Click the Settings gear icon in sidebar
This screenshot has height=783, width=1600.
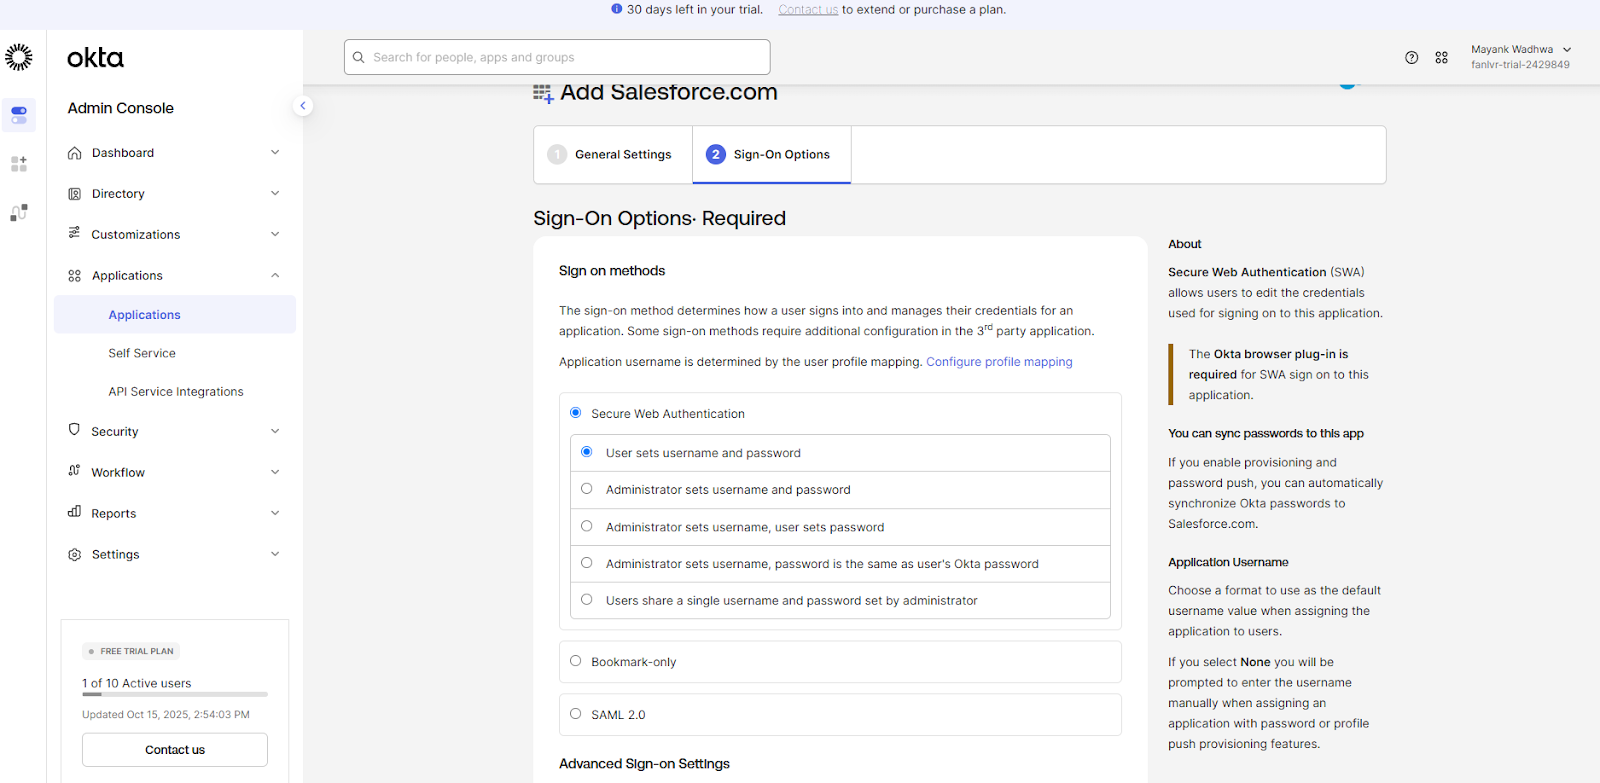pos(74,555)
